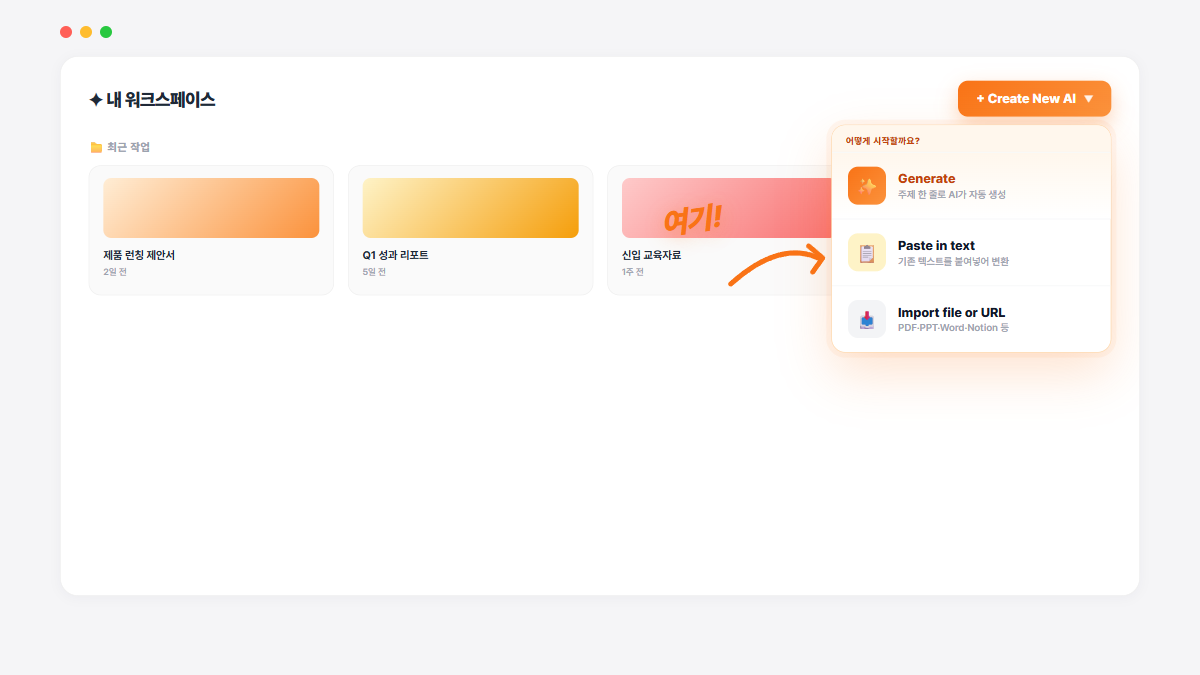1200x675 pixels.
Task: Click the 신입 교육자료 title text
Action: [x=651, y=255]
